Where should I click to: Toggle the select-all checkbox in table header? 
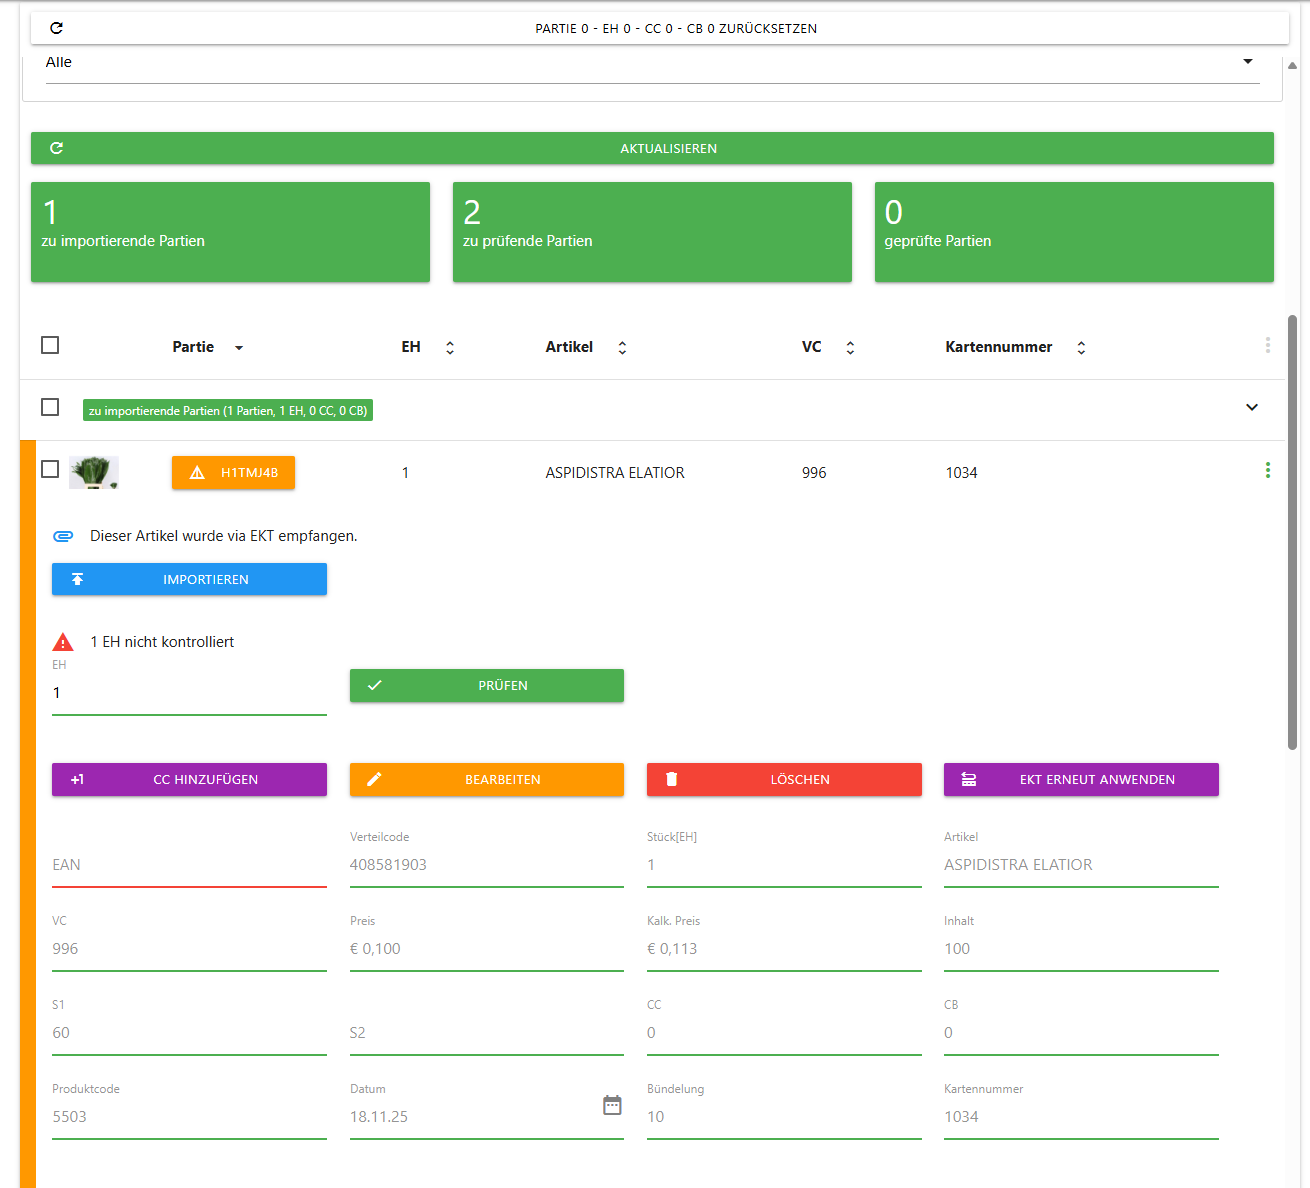50,345
